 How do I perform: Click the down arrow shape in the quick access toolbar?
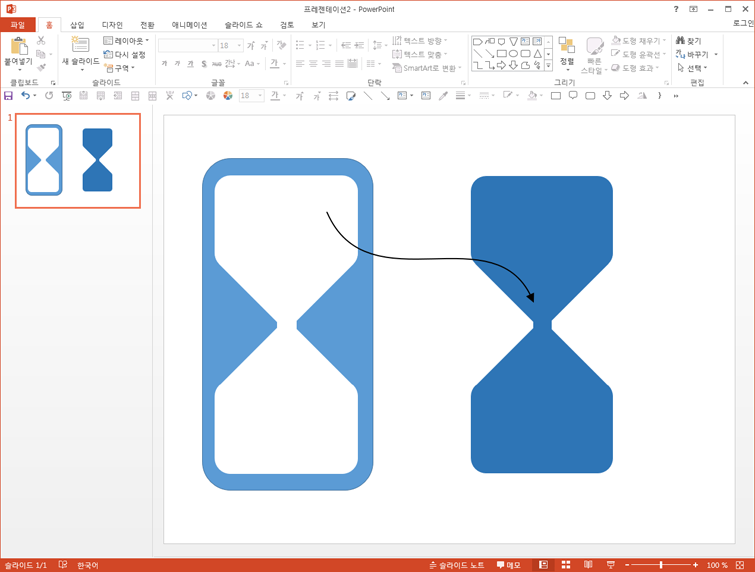[607, 96]
